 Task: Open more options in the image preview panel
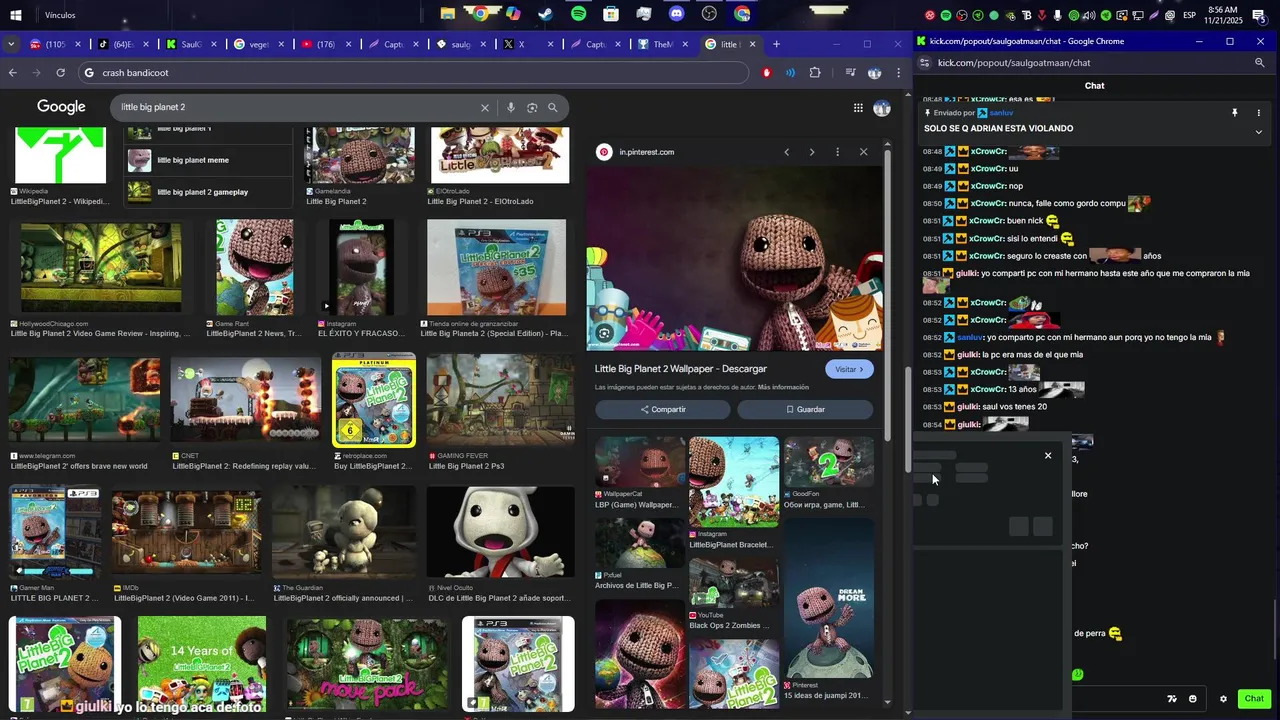click(x=838, y=152)
